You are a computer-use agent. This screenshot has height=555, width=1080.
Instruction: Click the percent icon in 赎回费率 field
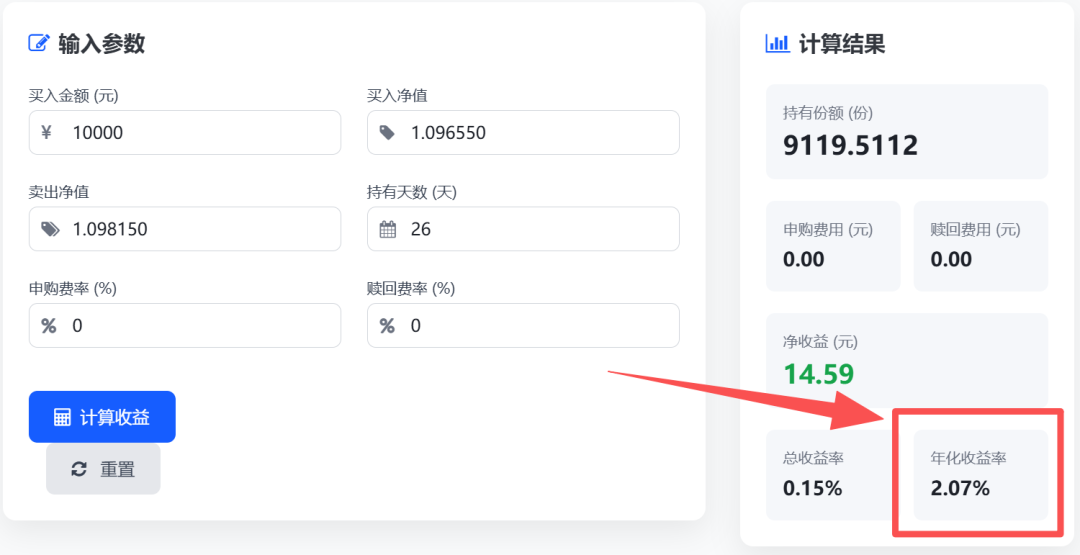click(x=387, y=326)
